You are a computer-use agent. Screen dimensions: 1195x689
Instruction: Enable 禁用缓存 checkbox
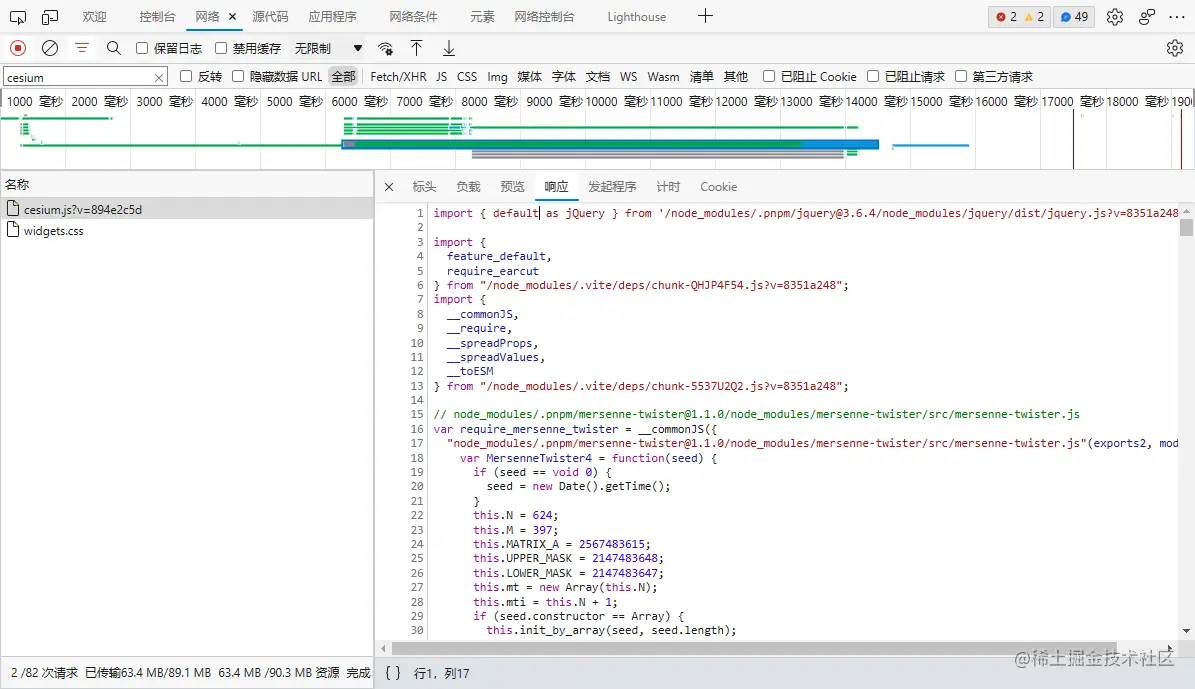pos(221,48)
